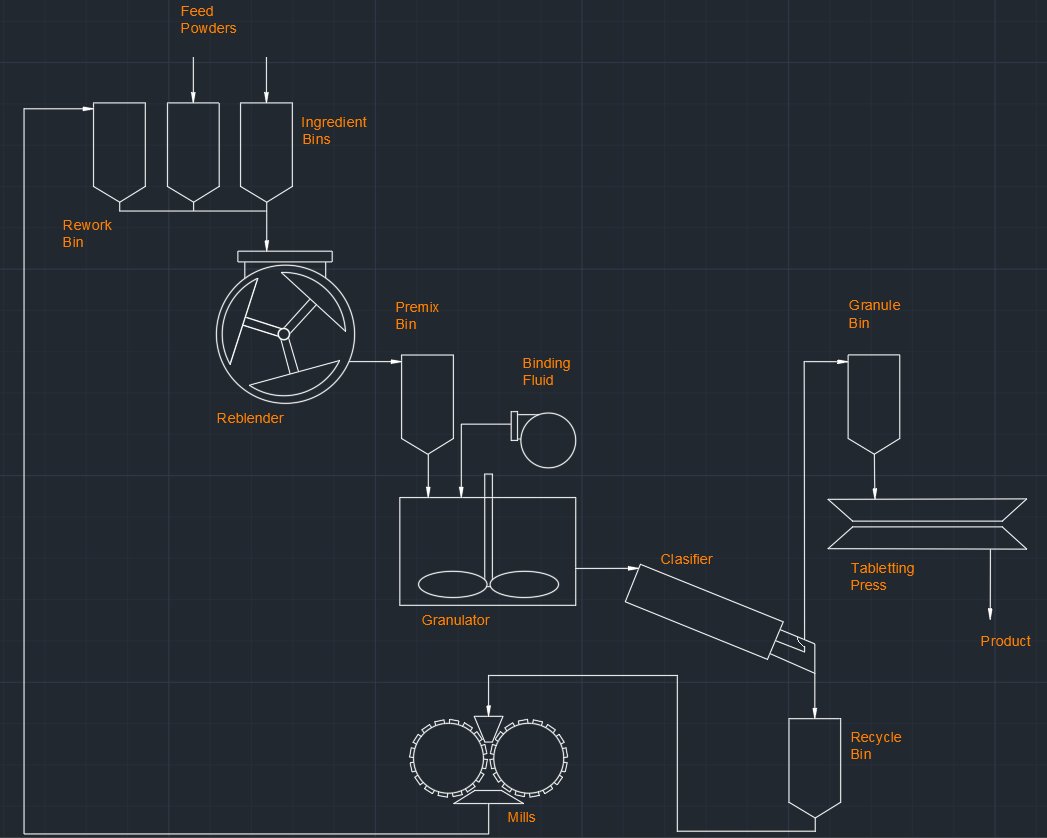1047x838 pixels.
Task: Click the Recycle Bin label
Action: (875, 745)
